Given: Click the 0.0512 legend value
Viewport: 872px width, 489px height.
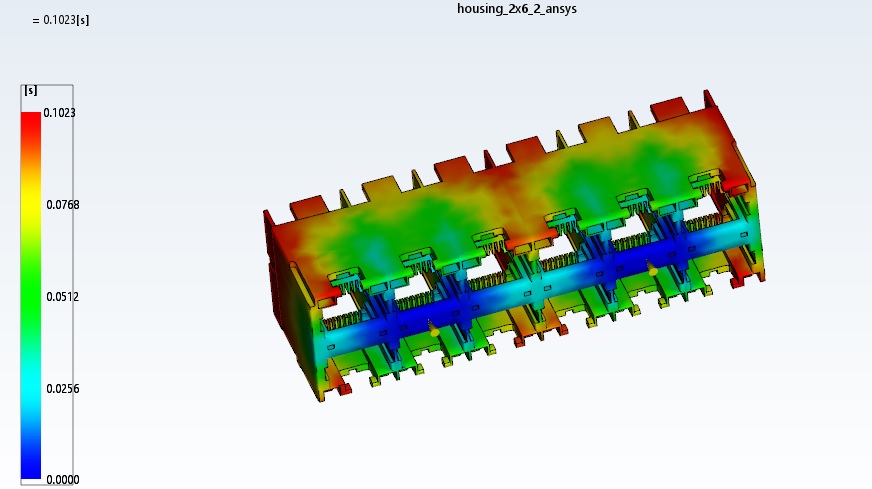Looking at the screenshot, I should pos(62,297).
